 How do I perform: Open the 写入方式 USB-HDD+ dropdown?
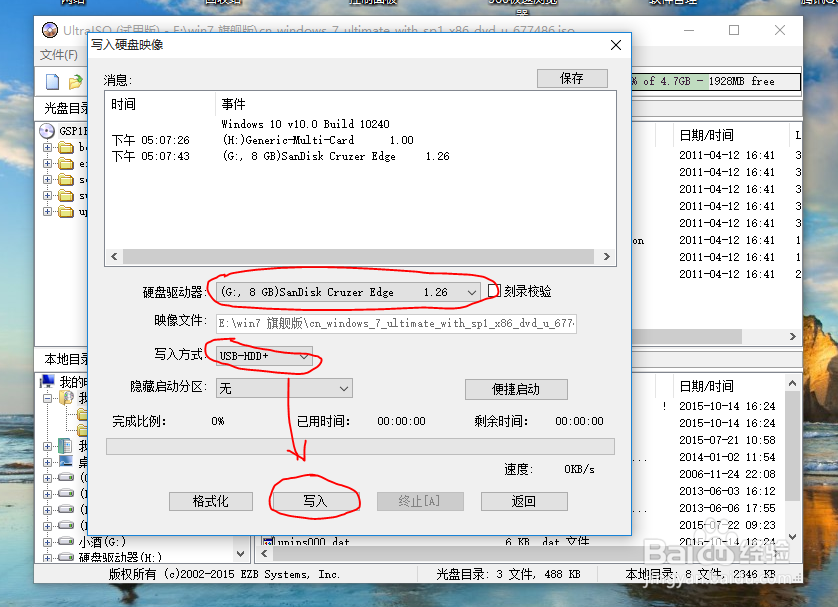303,355
